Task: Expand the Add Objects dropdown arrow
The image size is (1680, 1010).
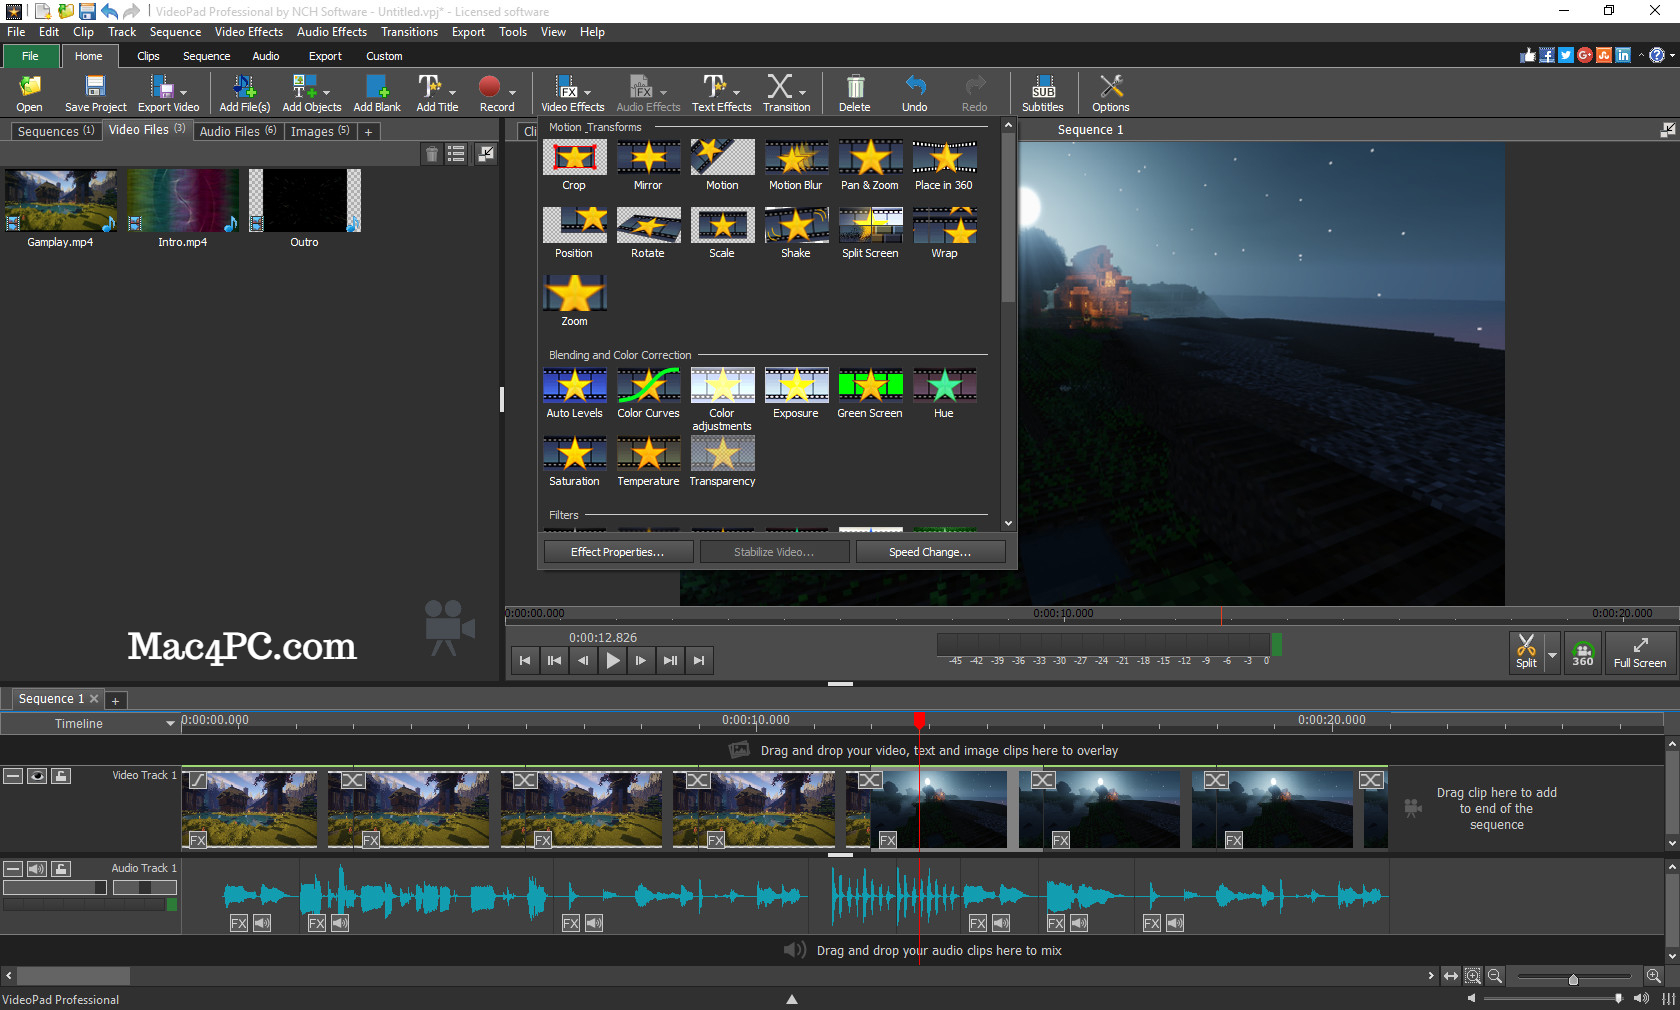Action: (x=326, y=92)
